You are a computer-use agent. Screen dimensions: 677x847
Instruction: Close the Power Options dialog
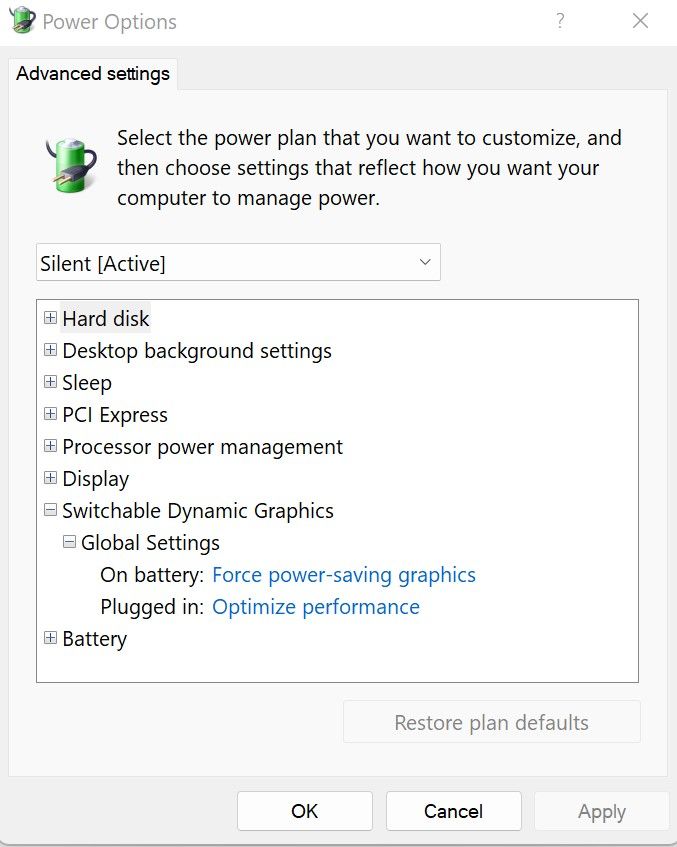[640, 21]
